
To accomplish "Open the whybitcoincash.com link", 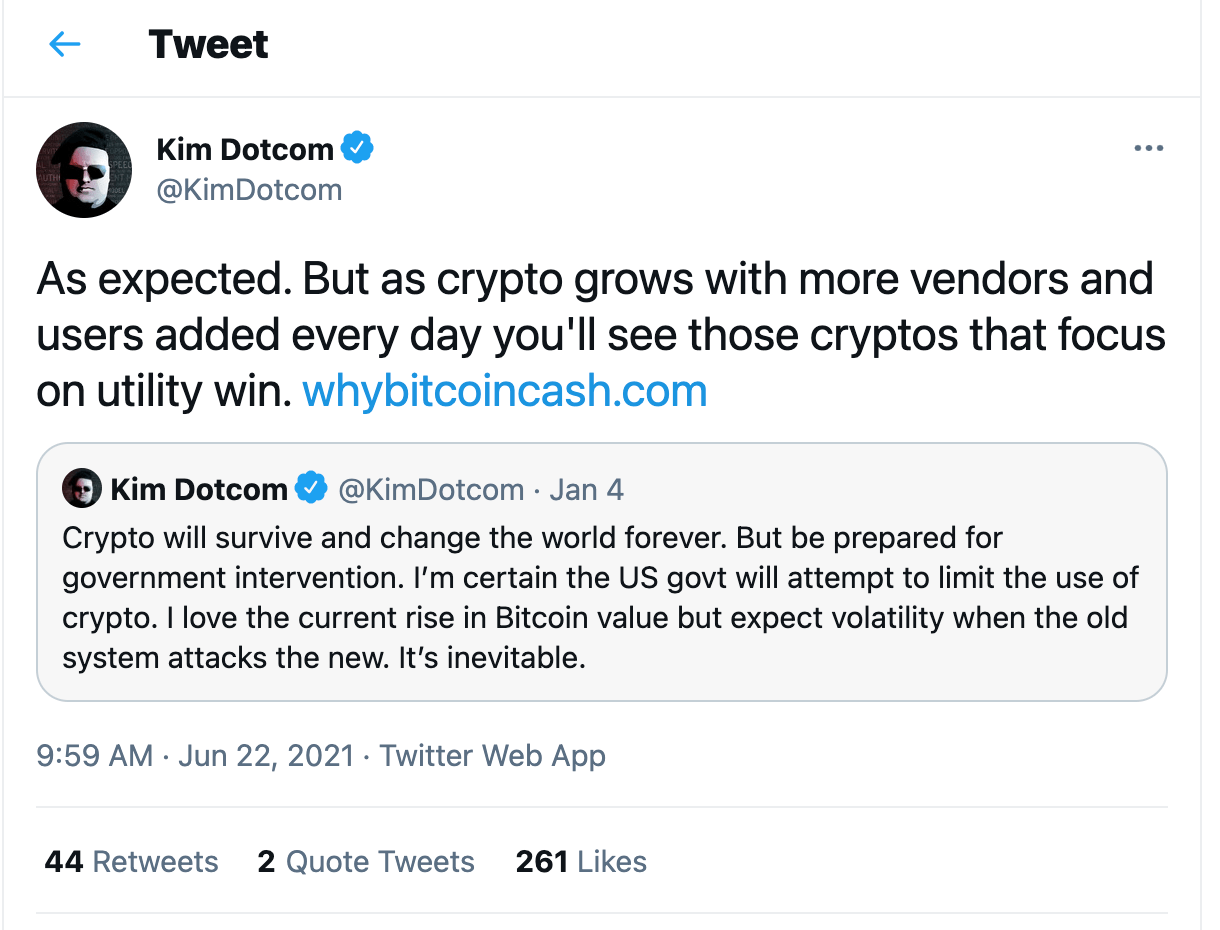I will coord(504,390).
